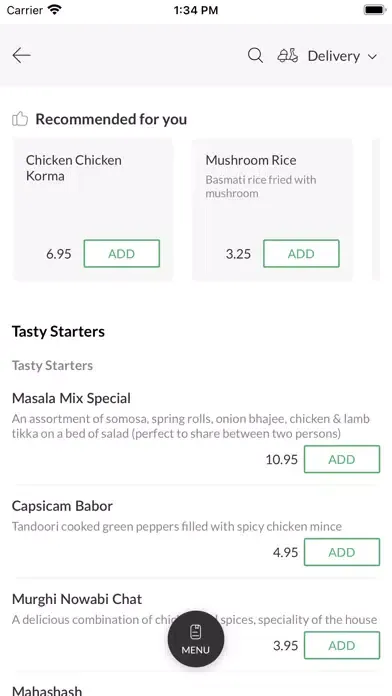Open the Mushroom Rice card

272,210
